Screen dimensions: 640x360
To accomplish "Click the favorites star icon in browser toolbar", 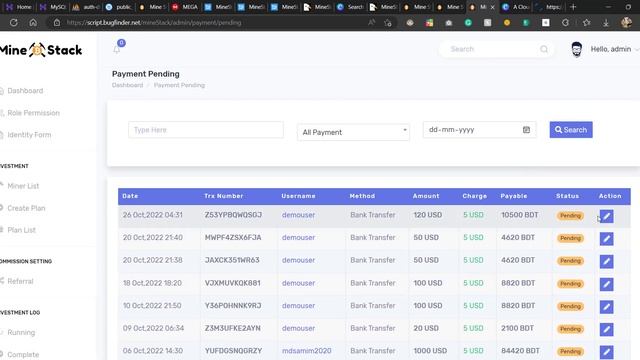I will coord(587,23).
